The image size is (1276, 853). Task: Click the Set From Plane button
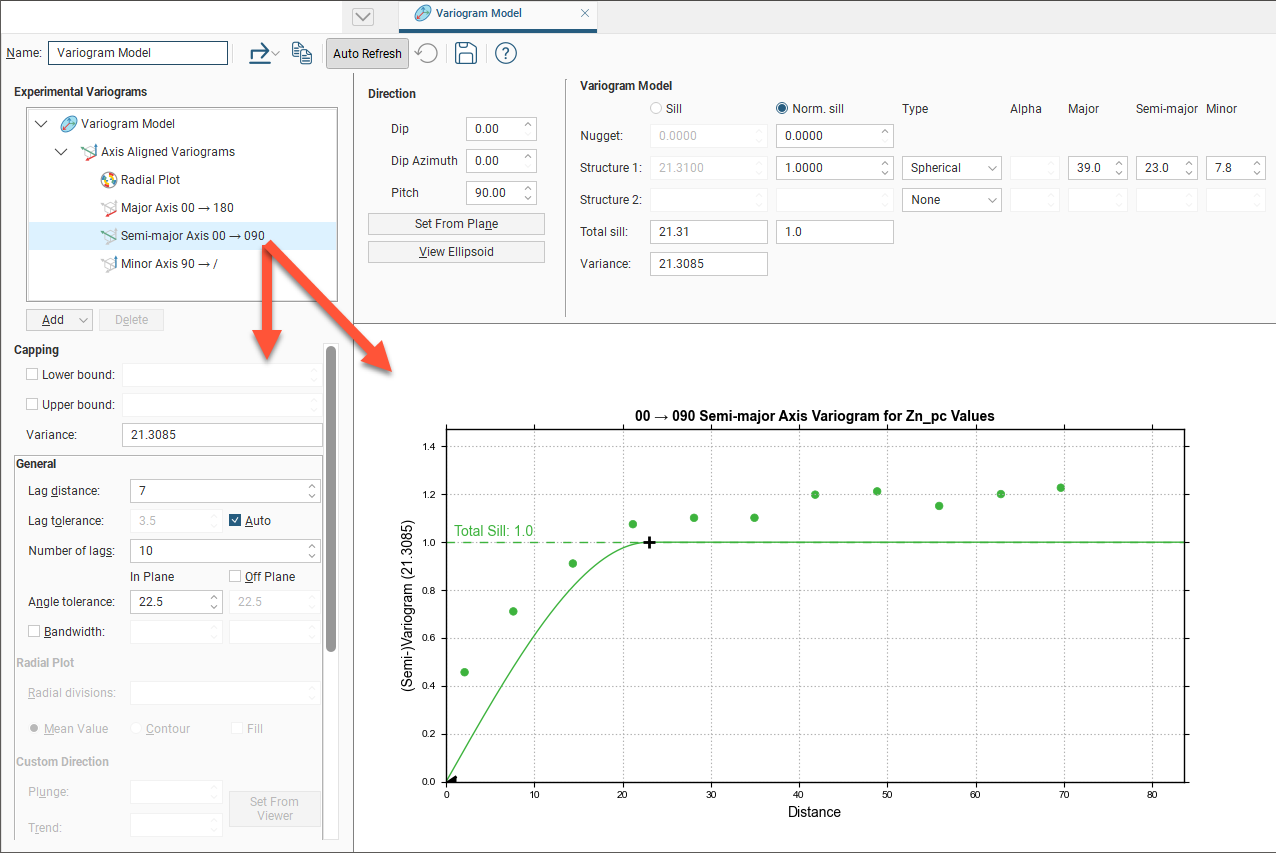pos(456,224)
